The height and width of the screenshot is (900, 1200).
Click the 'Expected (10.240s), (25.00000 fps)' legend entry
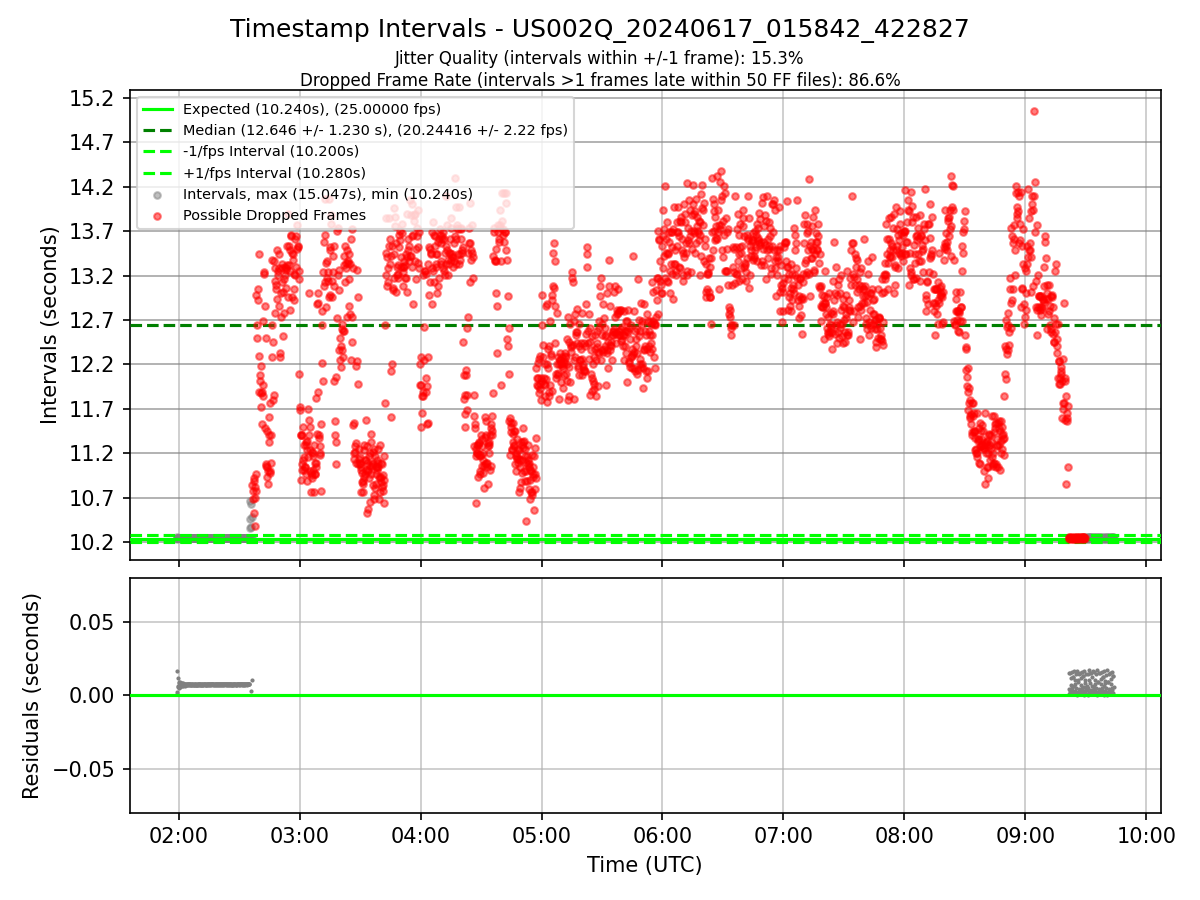click(312, 109)
